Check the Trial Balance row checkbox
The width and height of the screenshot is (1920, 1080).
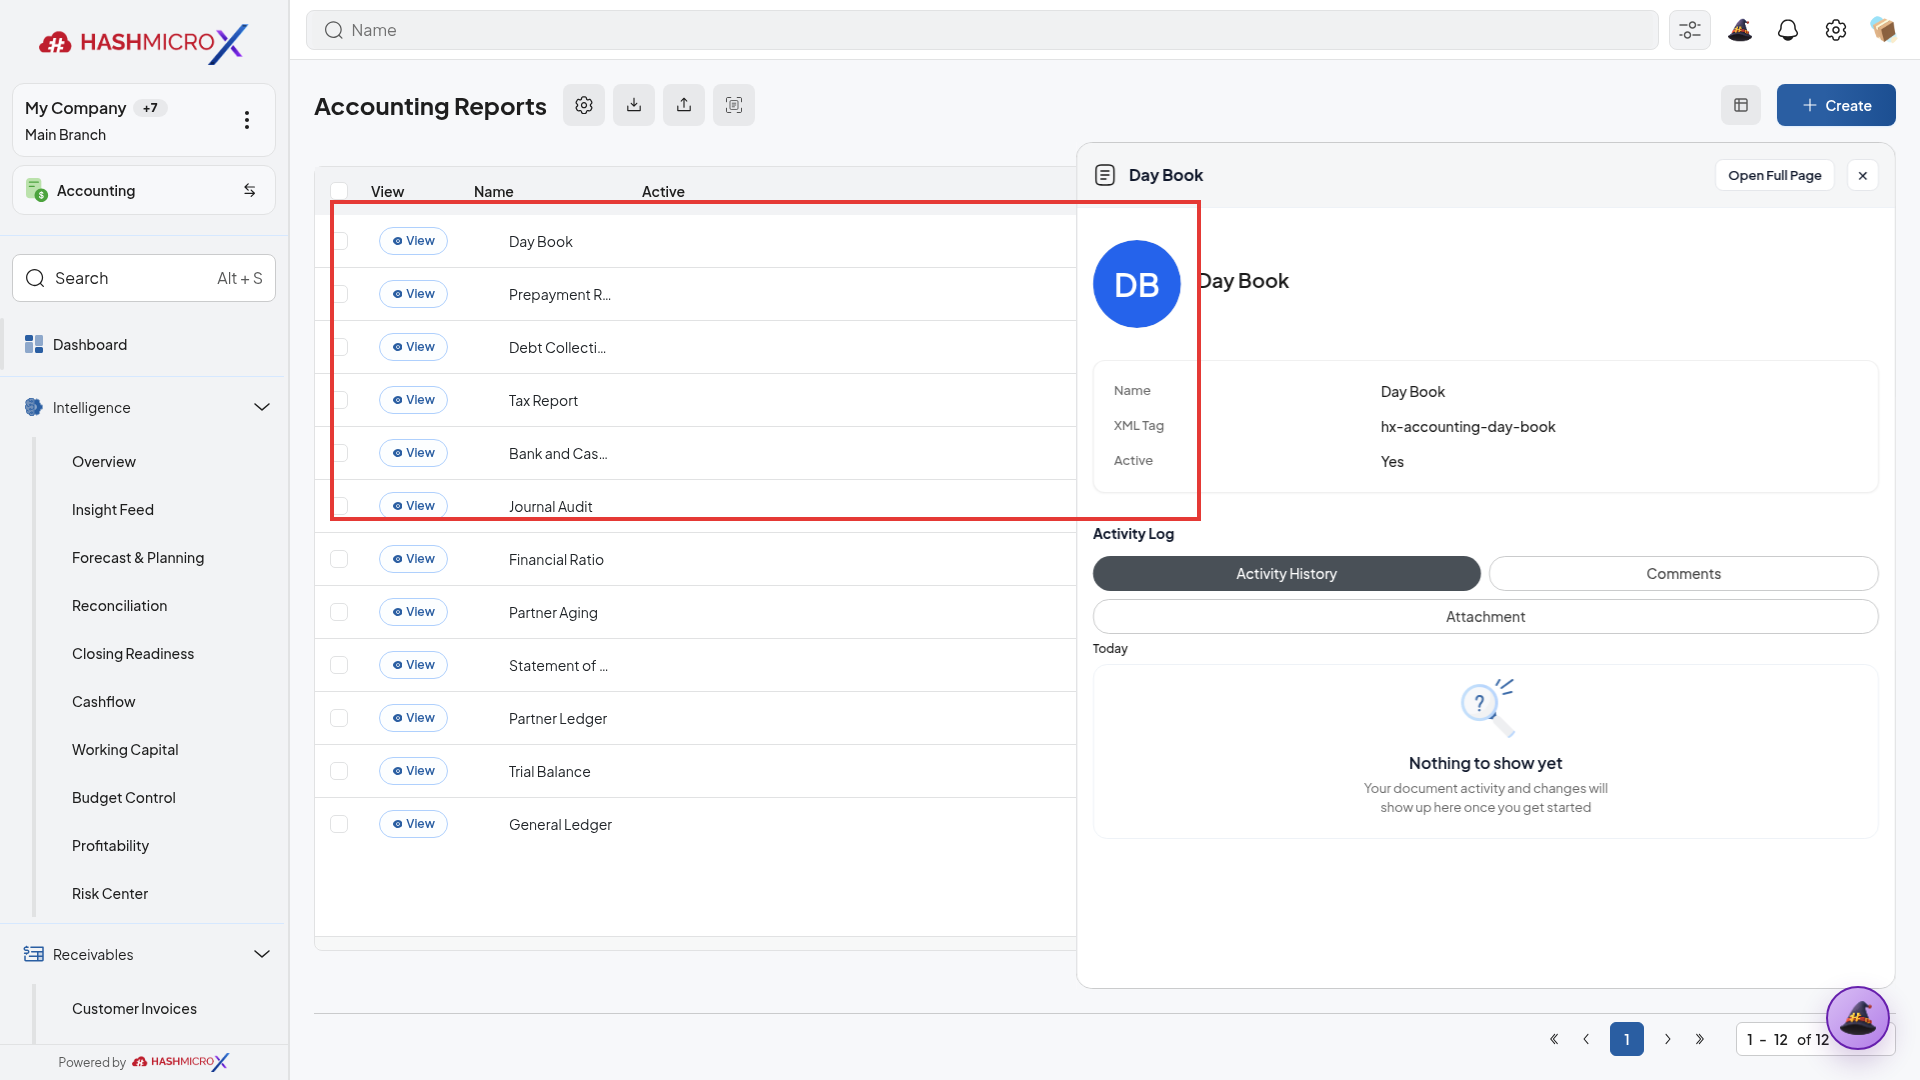click(x=339, y=771)
